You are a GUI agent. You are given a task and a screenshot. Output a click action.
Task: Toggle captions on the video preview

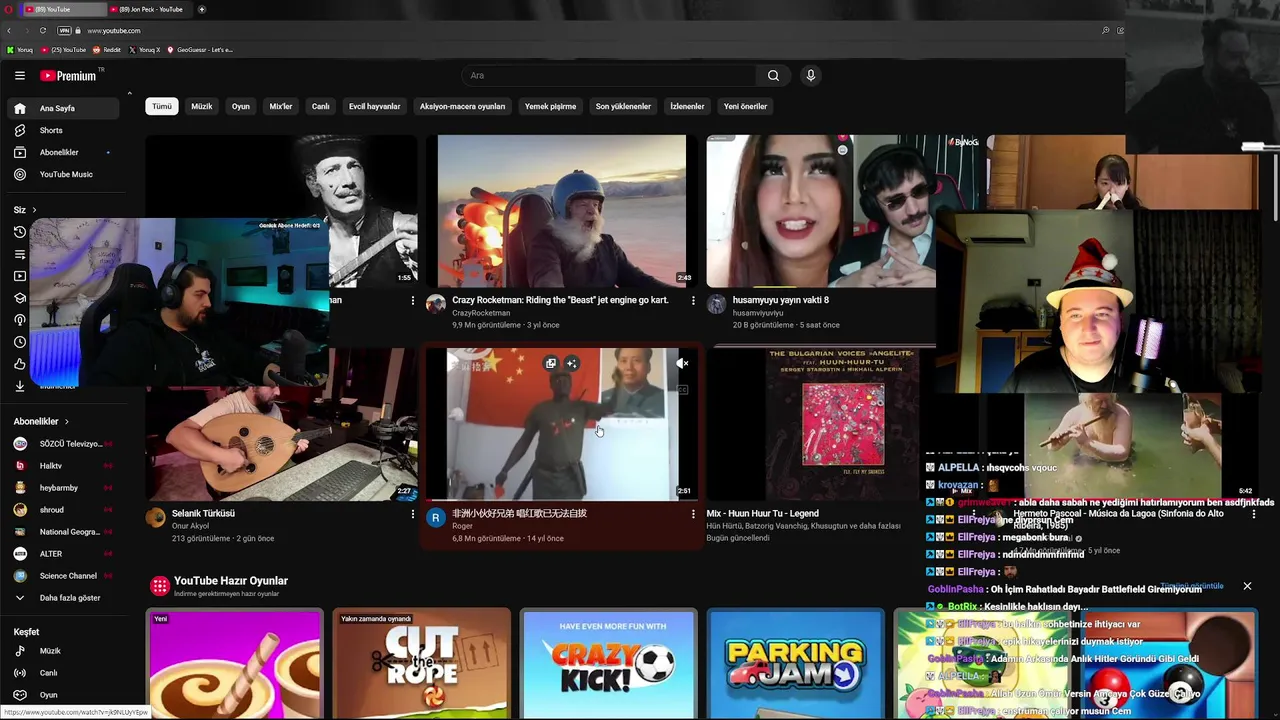pyautogui.click(x=682, y=390)
